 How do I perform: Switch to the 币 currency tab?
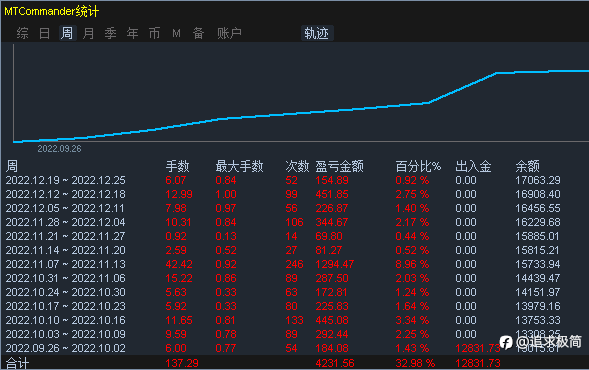[x=154, y=33]
